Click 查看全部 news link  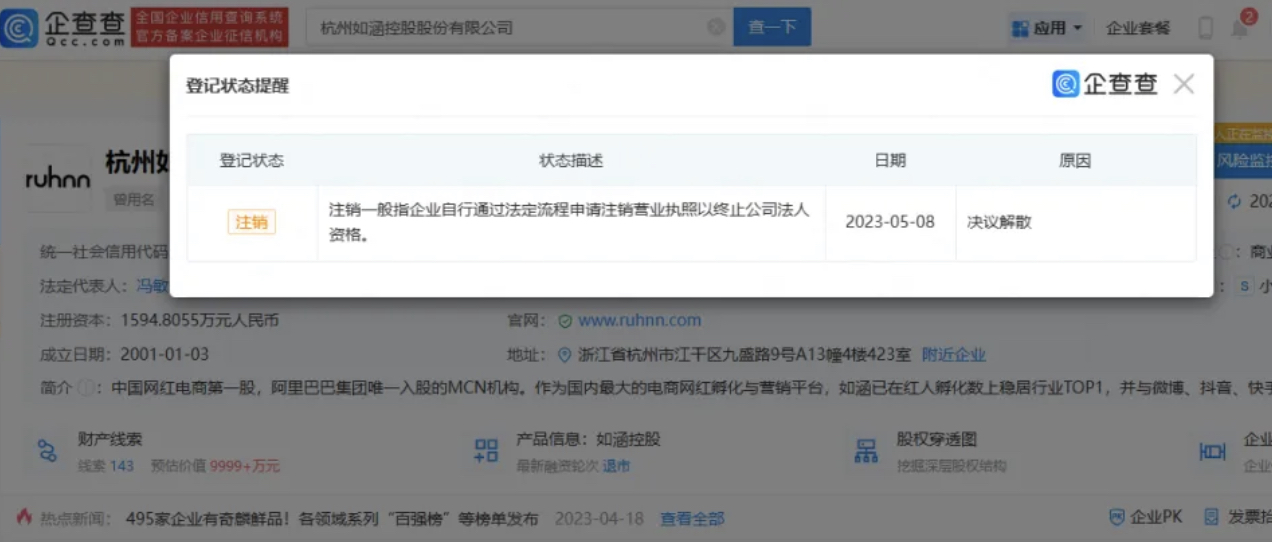[692, 519]
